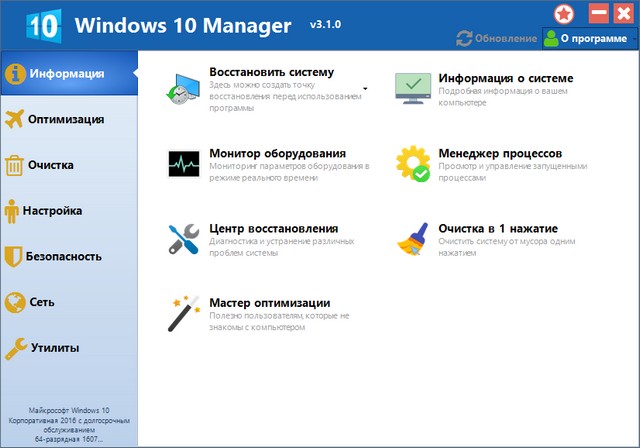Switch to the Сеть section

[x=69, y=302]
